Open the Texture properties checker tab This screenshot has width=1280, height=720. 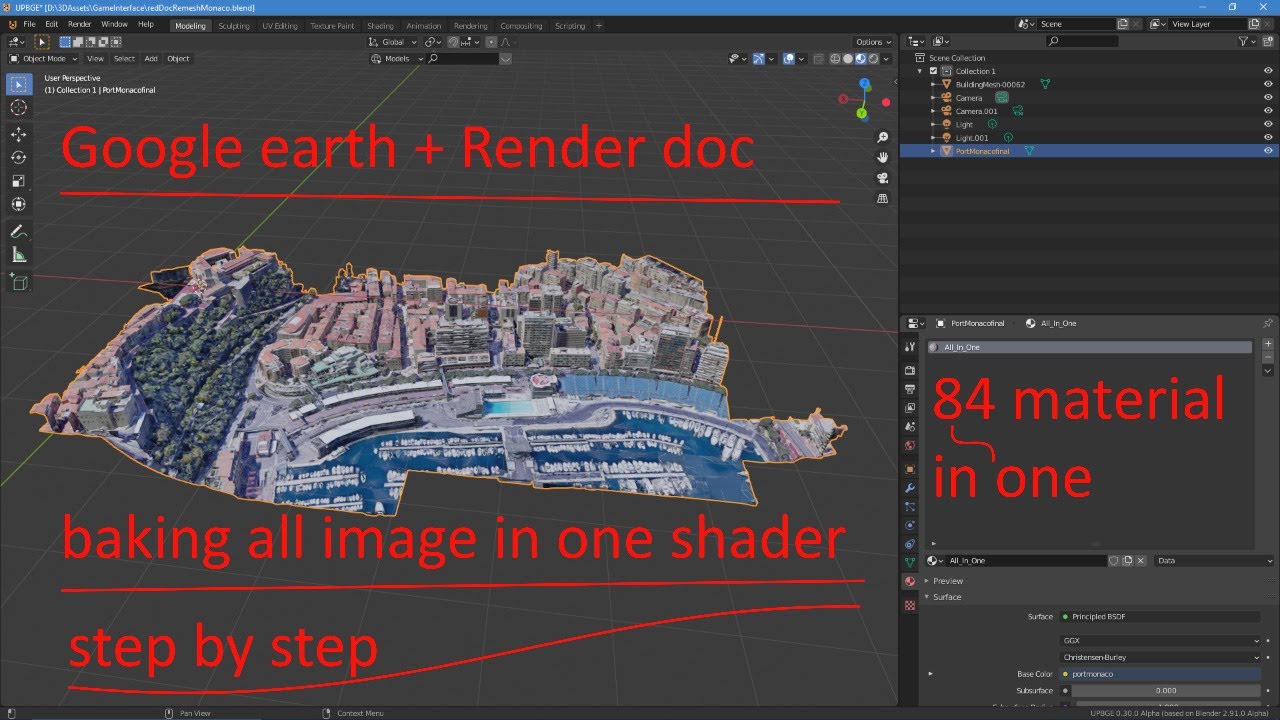910,605
